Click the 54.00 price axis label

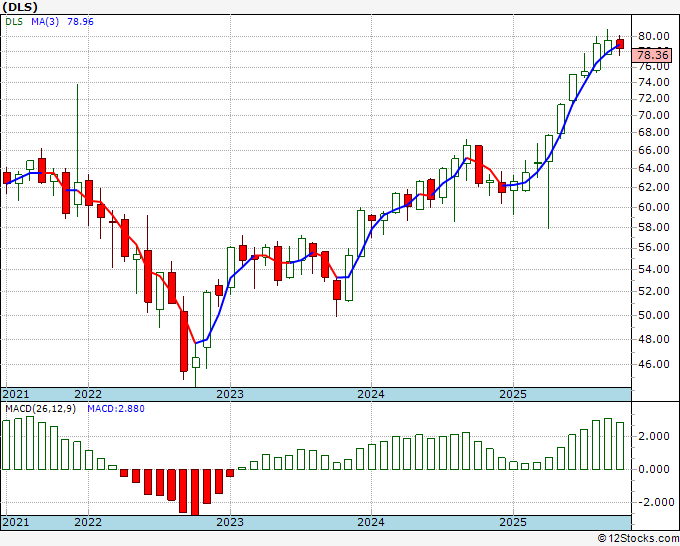(x=654, y=269)
